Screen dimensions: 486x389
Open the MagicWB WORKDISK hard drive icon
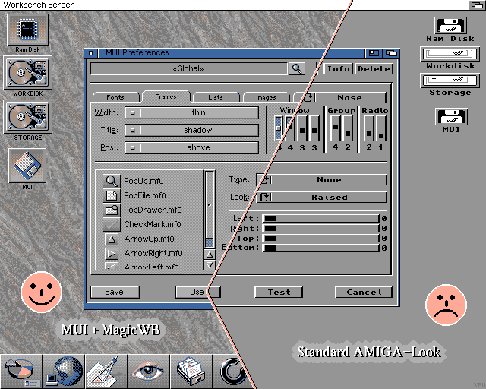pyautogui.click(x=28, y=73)
